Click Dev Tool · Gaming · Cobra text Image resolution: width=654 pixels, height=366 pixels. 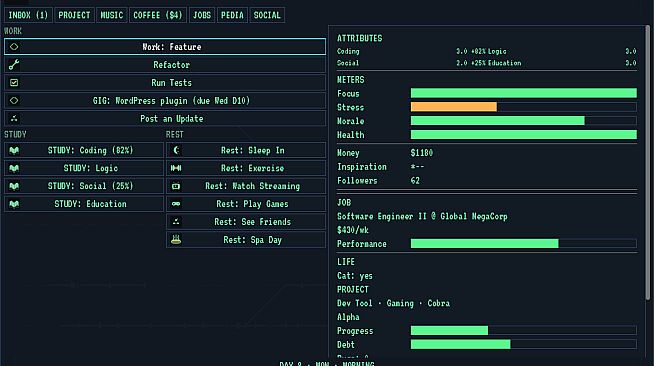tap(393, 303)
